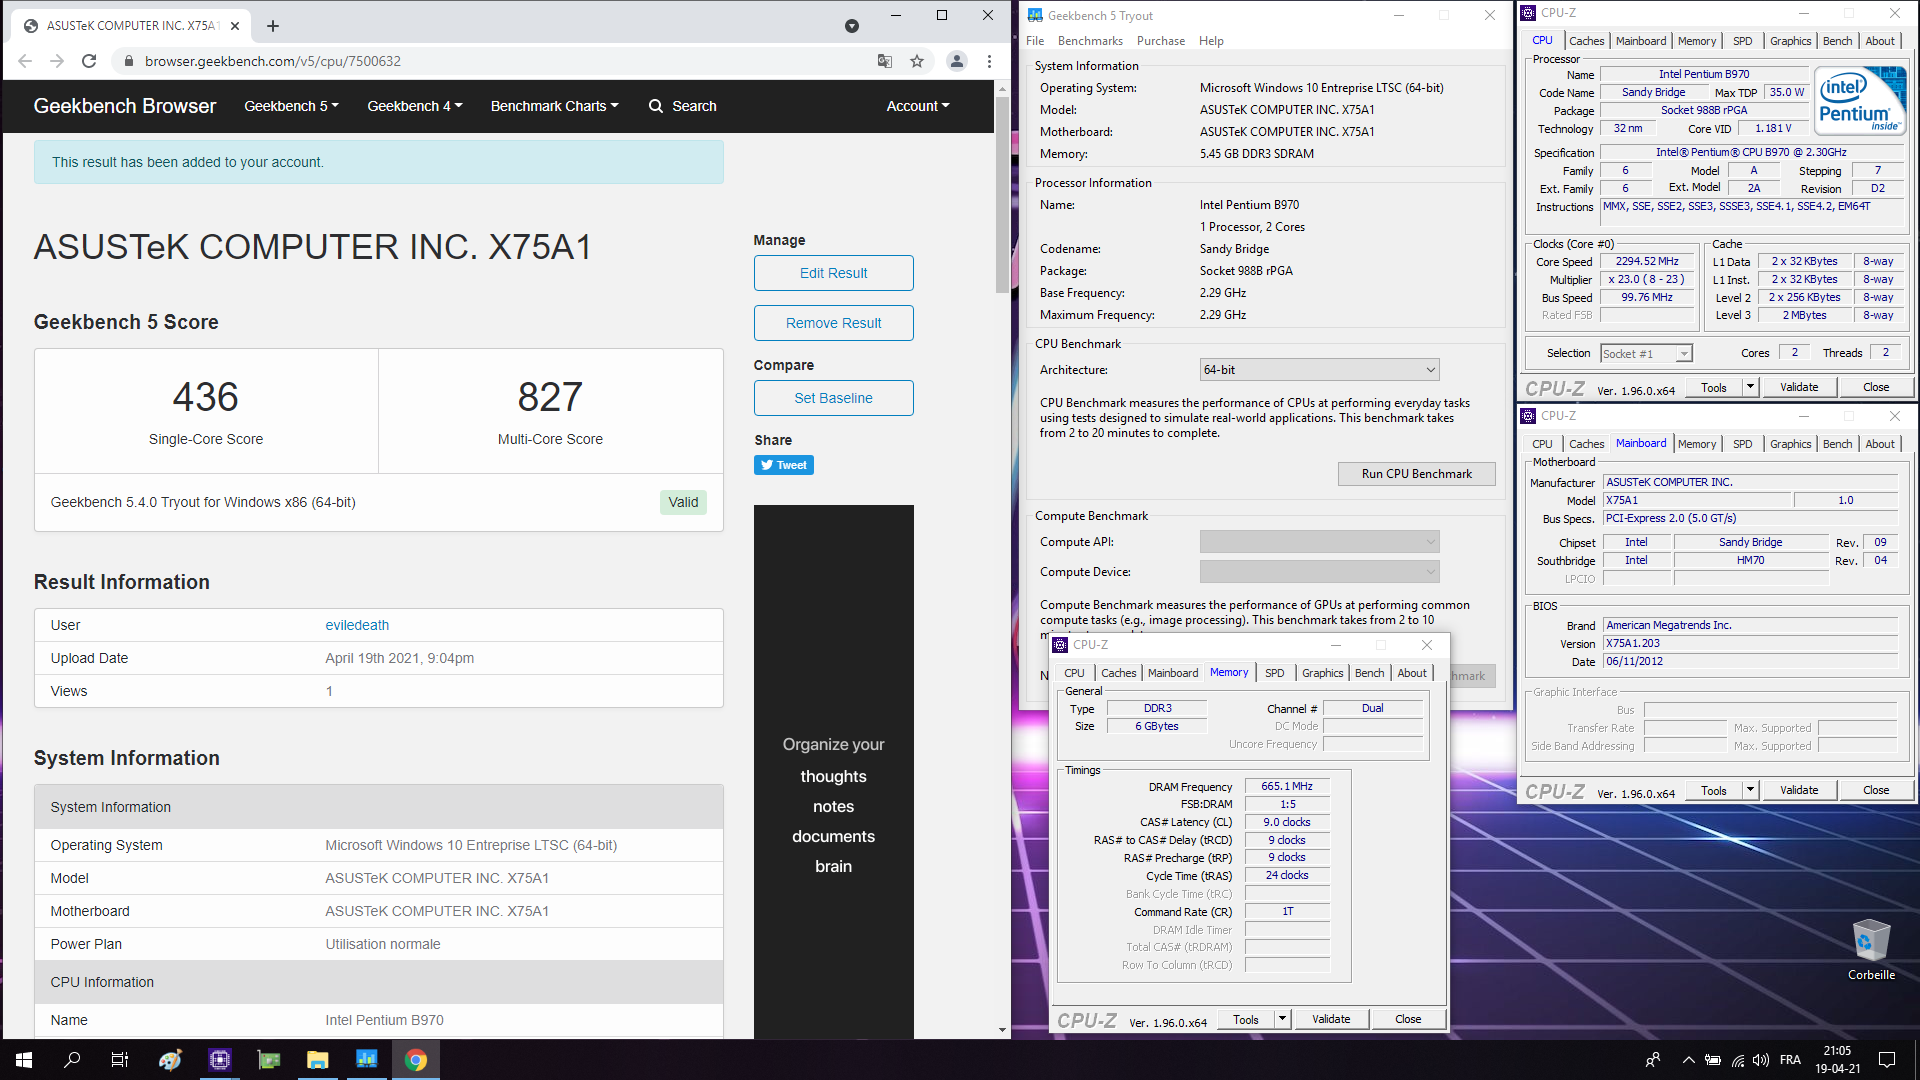Open File Explorer from the taskbar
This screenshot has height=1080, width=1920.
318,1060
